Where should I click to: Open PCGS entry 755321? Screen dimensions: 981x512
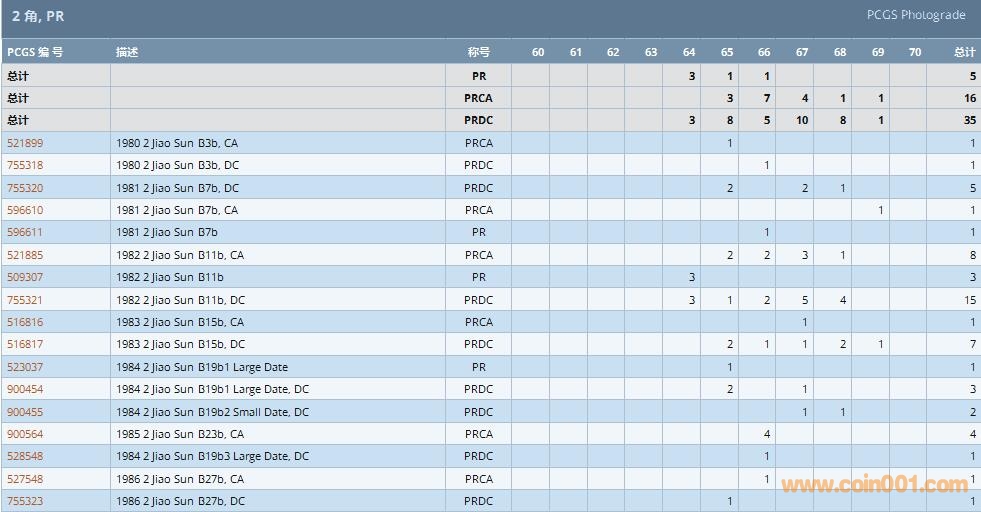[25, 300]
